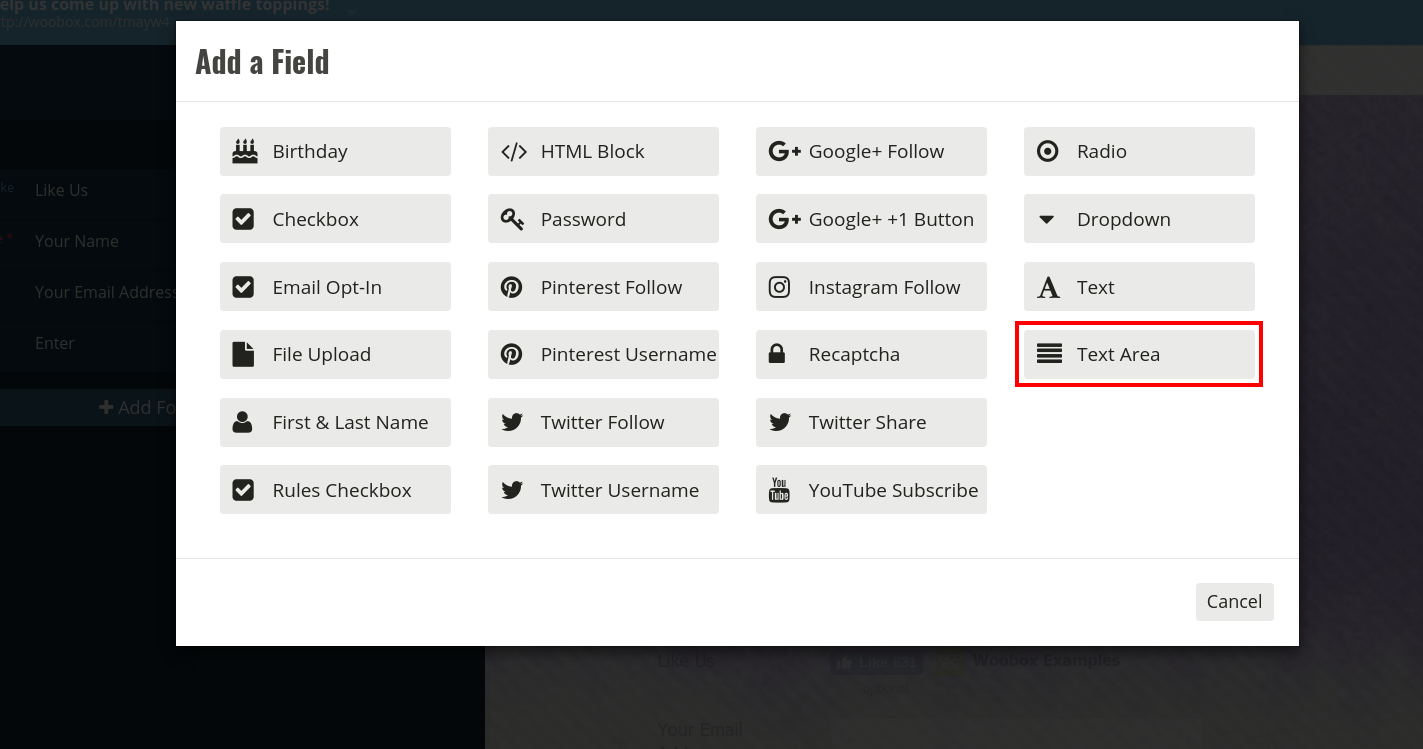Choose the Password key icon
Screen dimensions: 1423x749
512,219
